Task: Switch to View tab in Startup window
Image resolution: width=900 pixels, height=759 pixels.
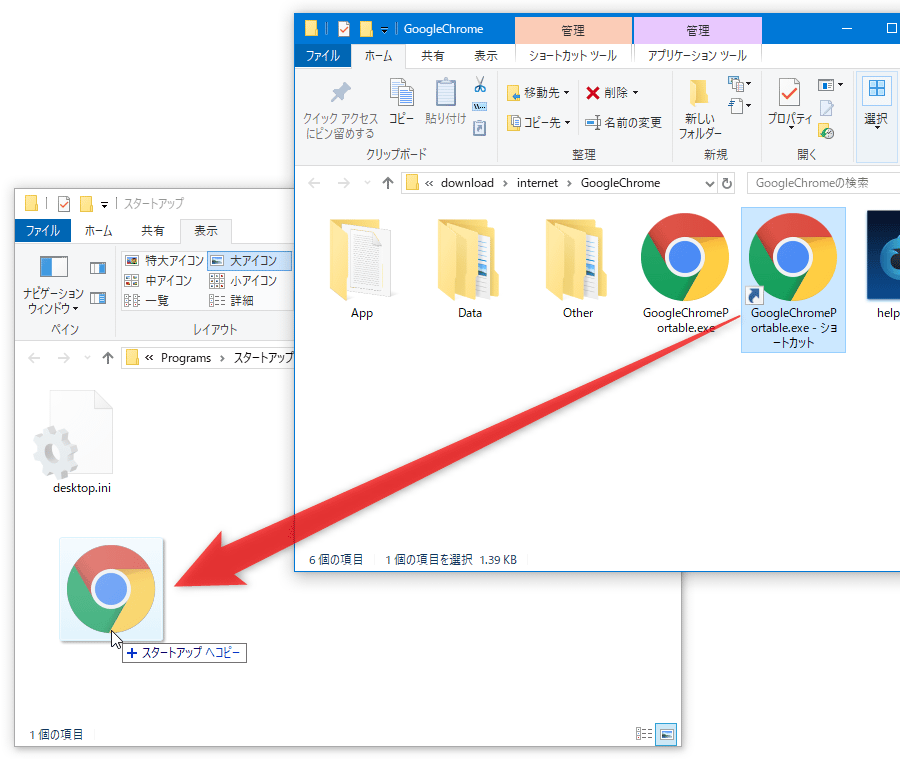Action: coord(205,231)
